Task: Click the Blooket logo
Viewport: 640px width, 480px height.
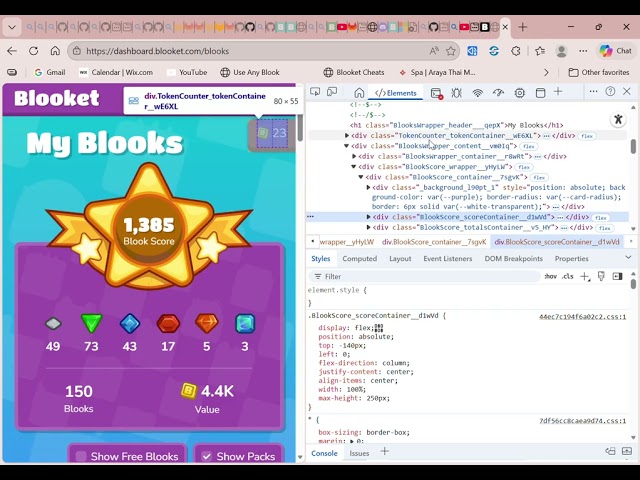Action: 57,98
